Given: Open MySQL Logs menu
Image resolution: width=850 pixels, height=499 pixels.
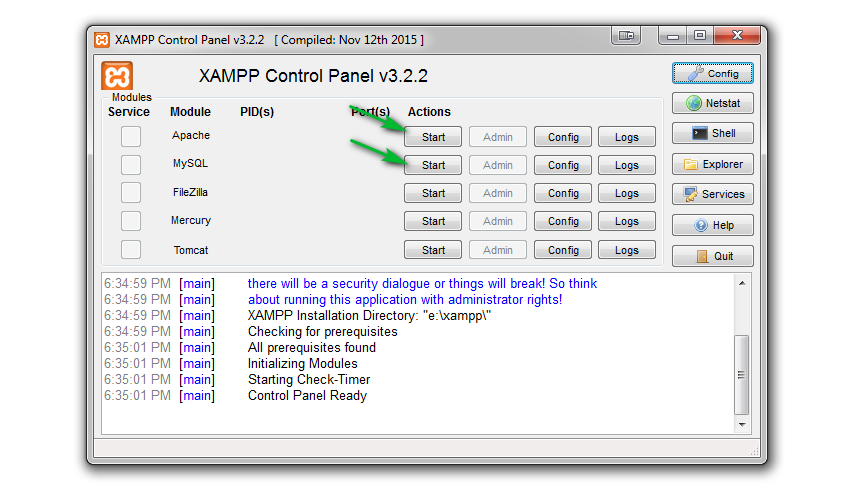Looking at the screenshot, I should tap(627, 165).
